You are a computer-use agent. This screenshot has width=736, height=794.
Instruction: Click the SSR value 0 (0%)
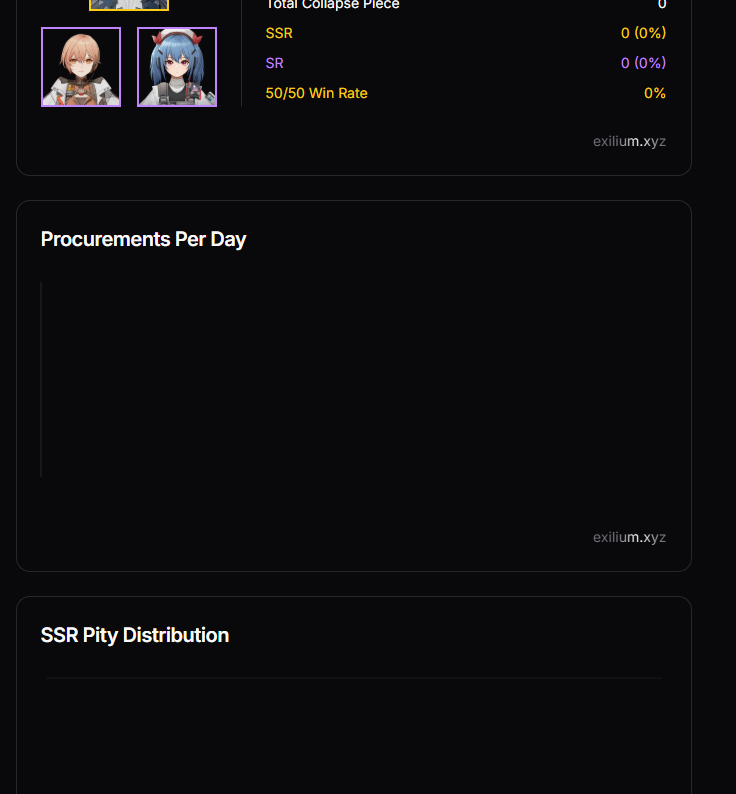coord(643,33)
